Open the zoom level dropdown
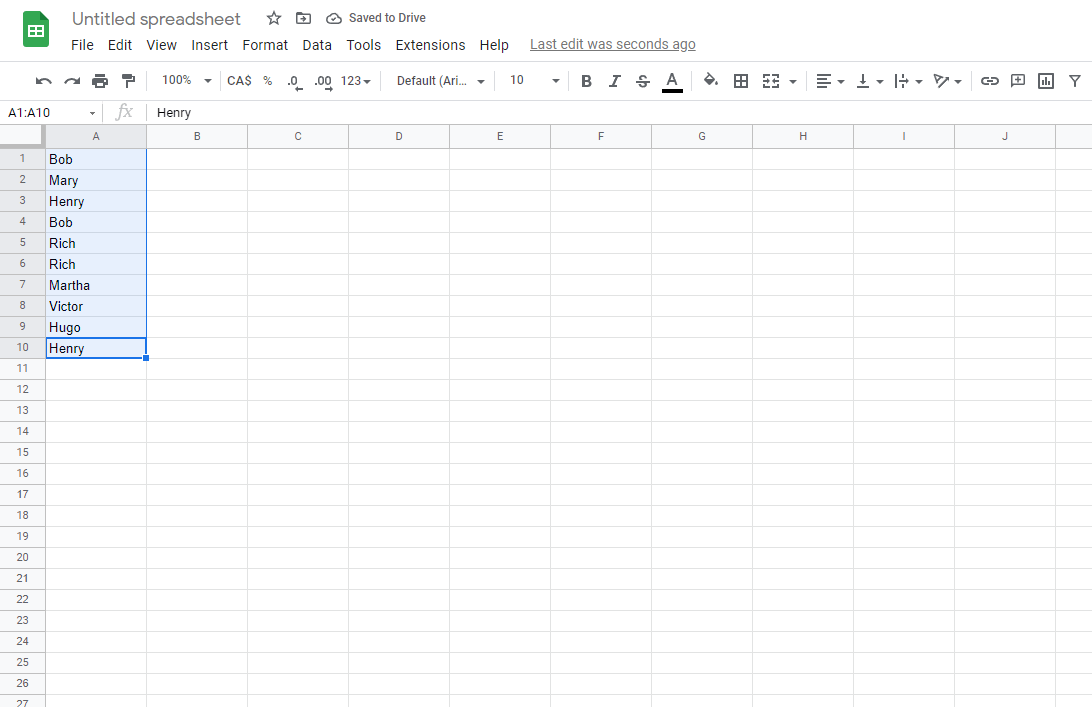 [x=185, y=80]
